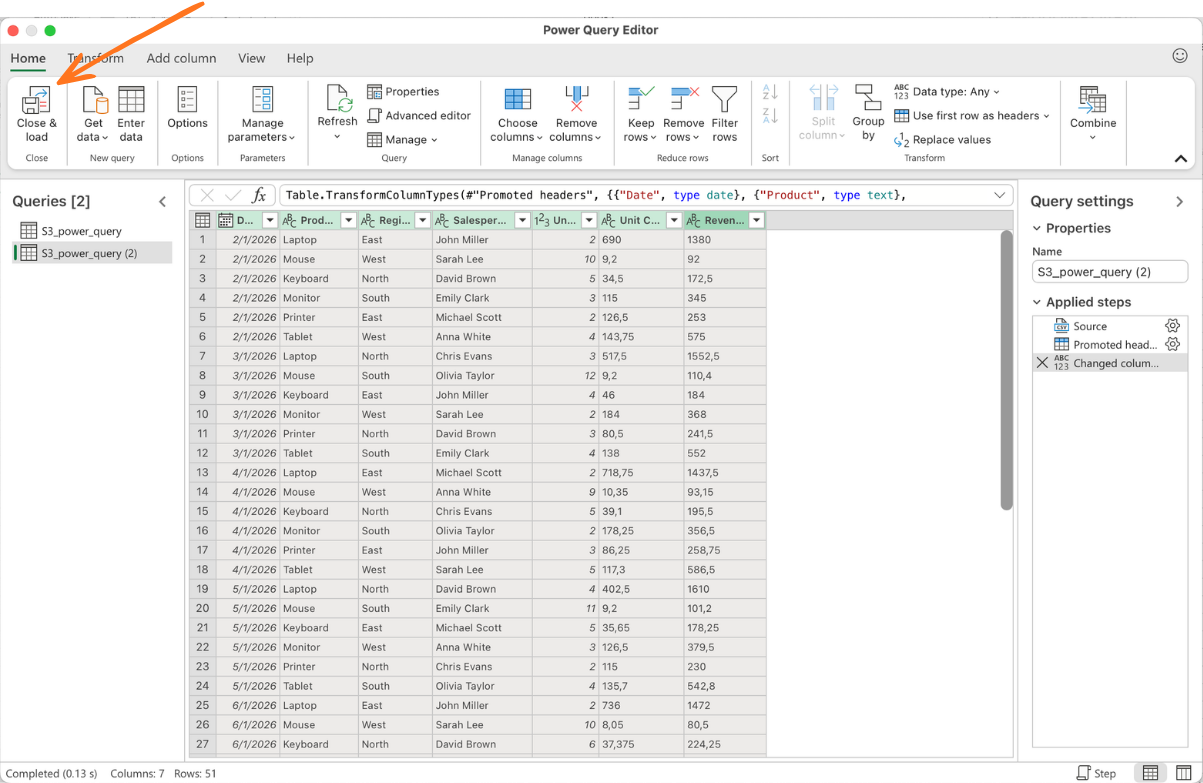The height and width of the screenshot is (783, 1203).
Task: Click the Combine icon
Action: coord(1092,100)
